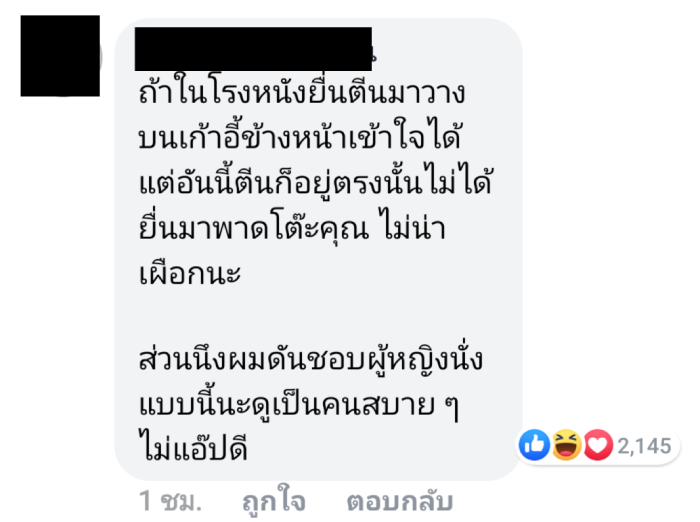This screenshot has height=522, width=700.
Task: Click the comment line starting "ถ้าในโรงหนัง"
Action: [x=302, y=92]
